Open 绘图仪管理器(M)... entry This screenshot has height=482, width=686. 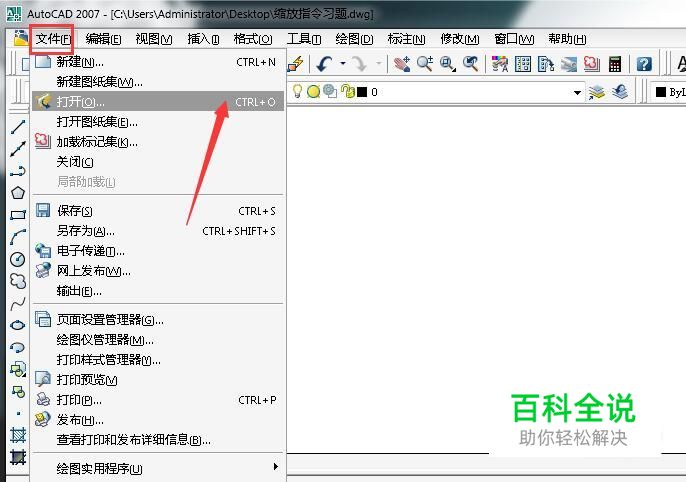pyautogui.click(x=158, y=339)
